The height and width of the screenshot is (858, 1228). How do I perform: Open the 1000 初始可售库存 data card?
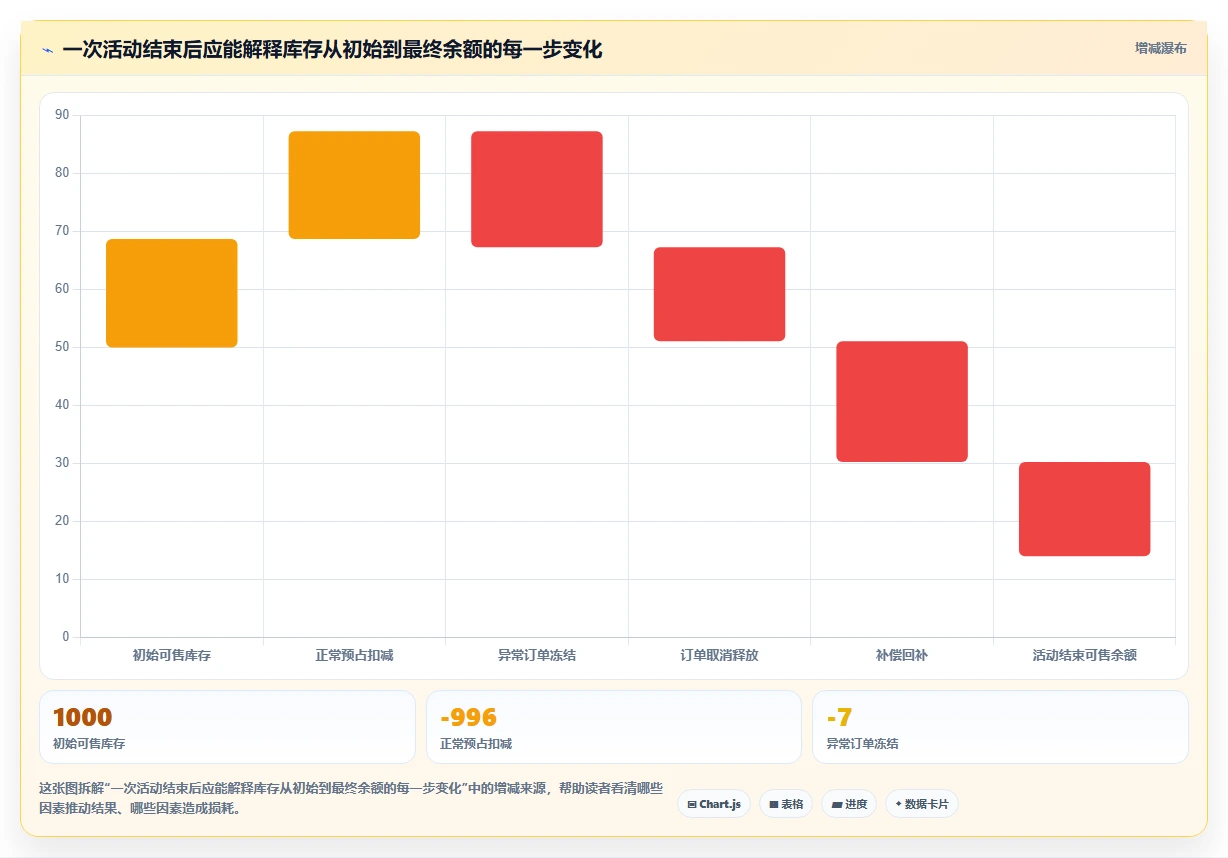tap(227, 727)
